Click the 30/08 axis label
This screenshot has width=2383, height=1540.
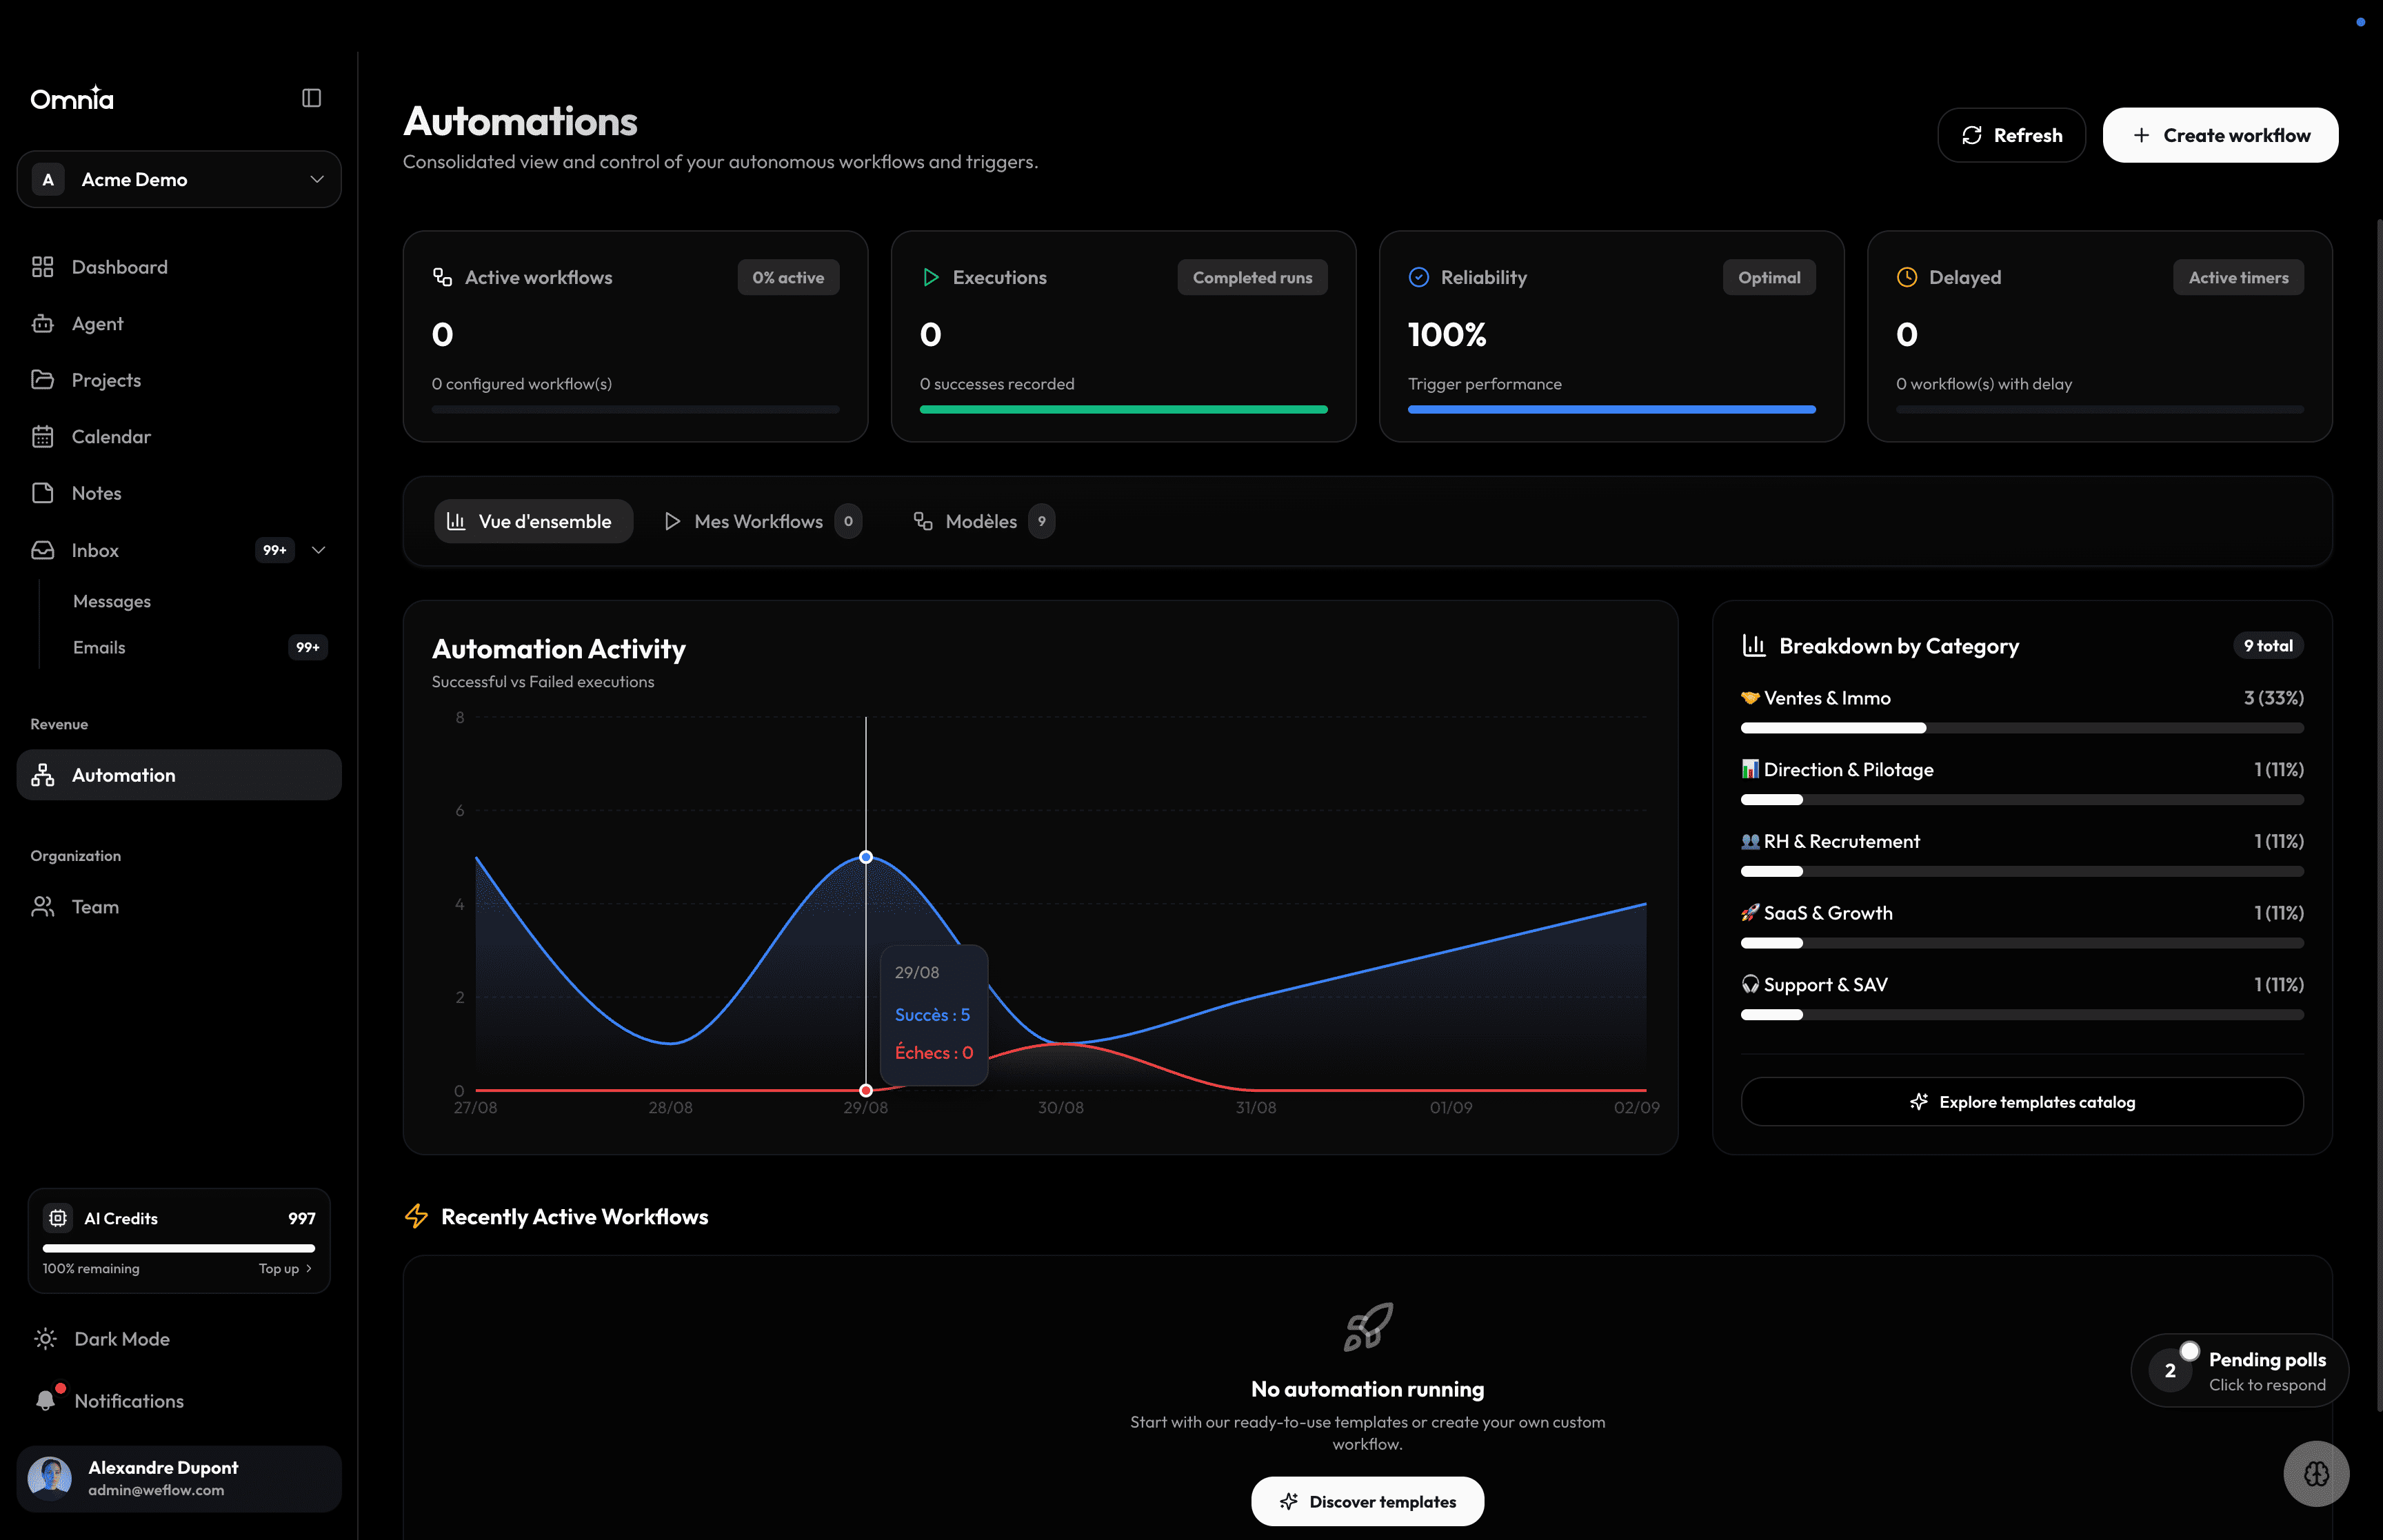click(1060, 1107)
